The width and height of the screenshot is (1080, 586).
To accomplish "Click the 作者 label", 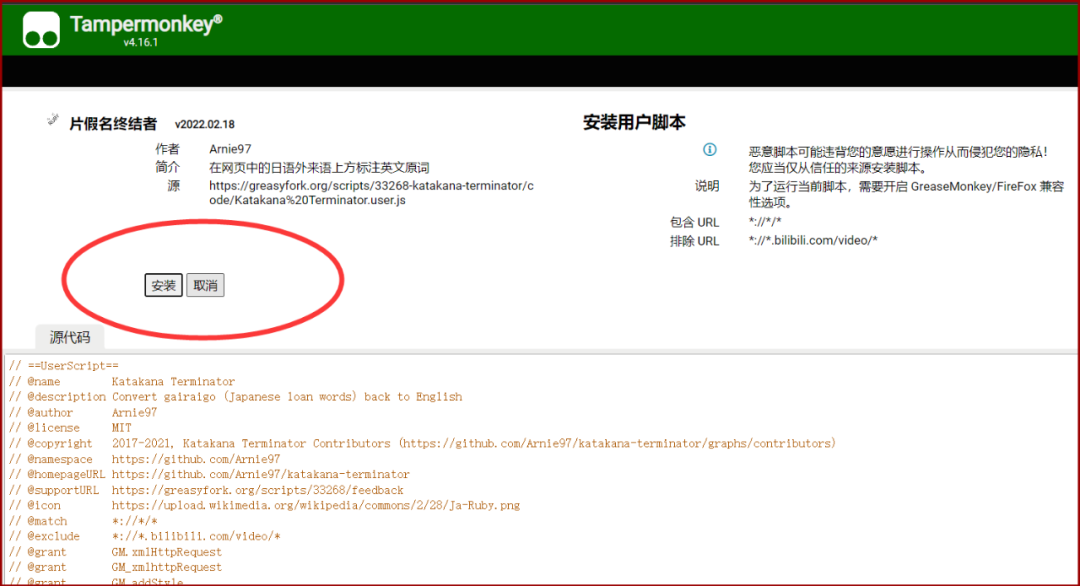I will [167, 149].
